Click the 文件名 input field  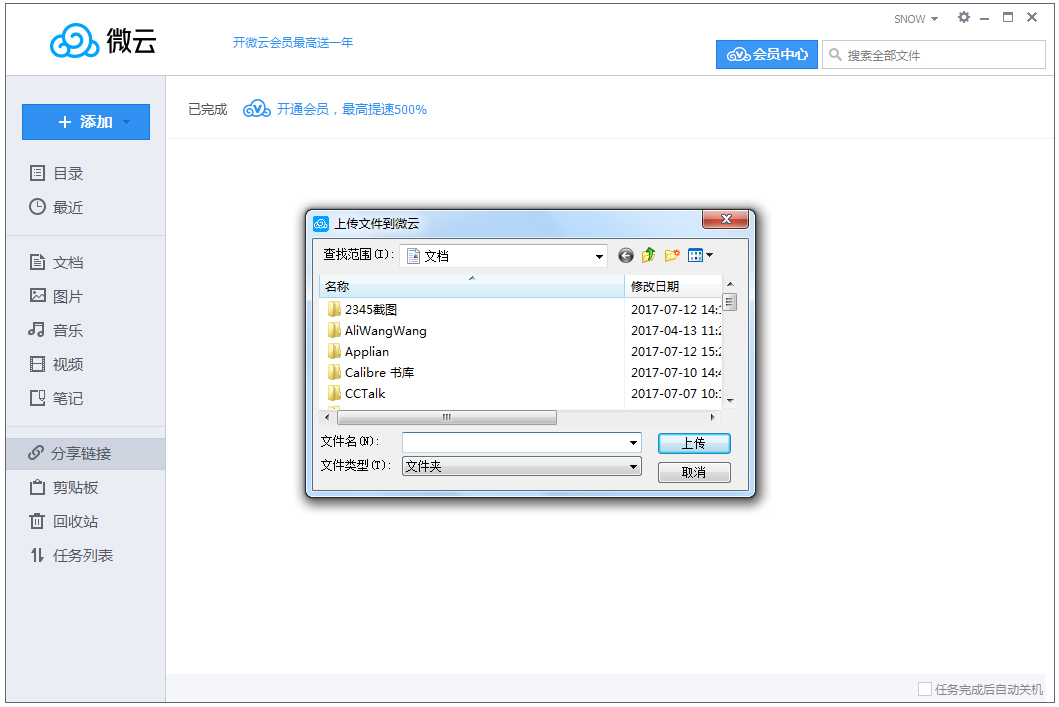click(x=515, y=442)
